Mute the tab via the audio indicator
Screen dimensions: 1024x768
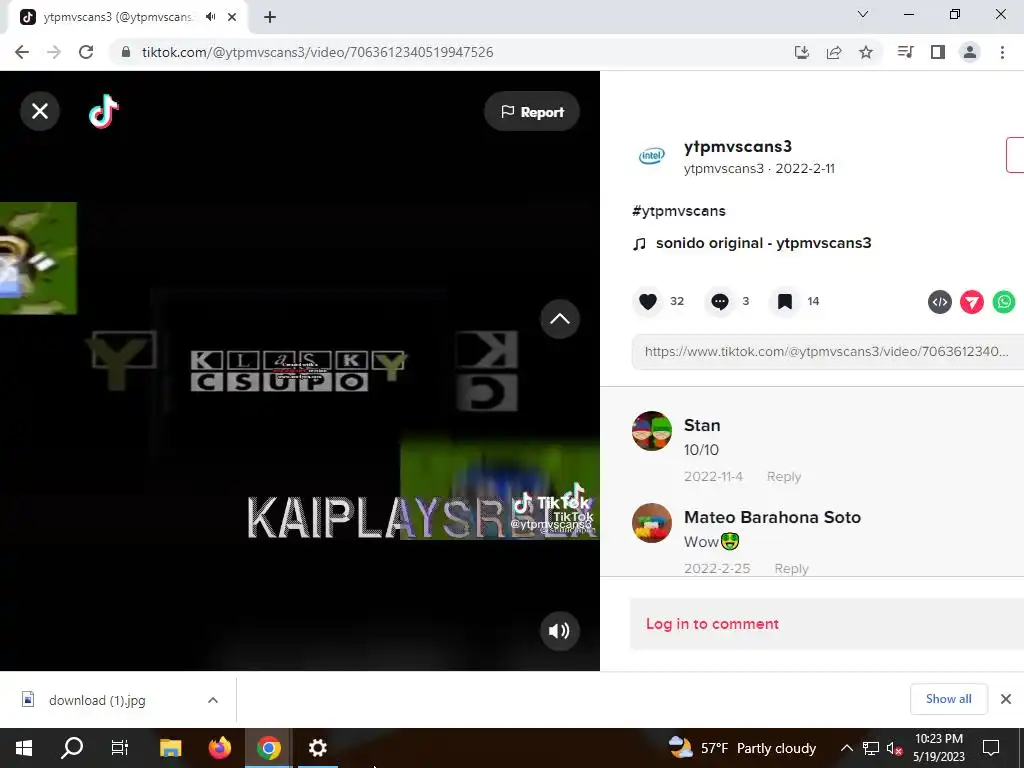[210, 17]
